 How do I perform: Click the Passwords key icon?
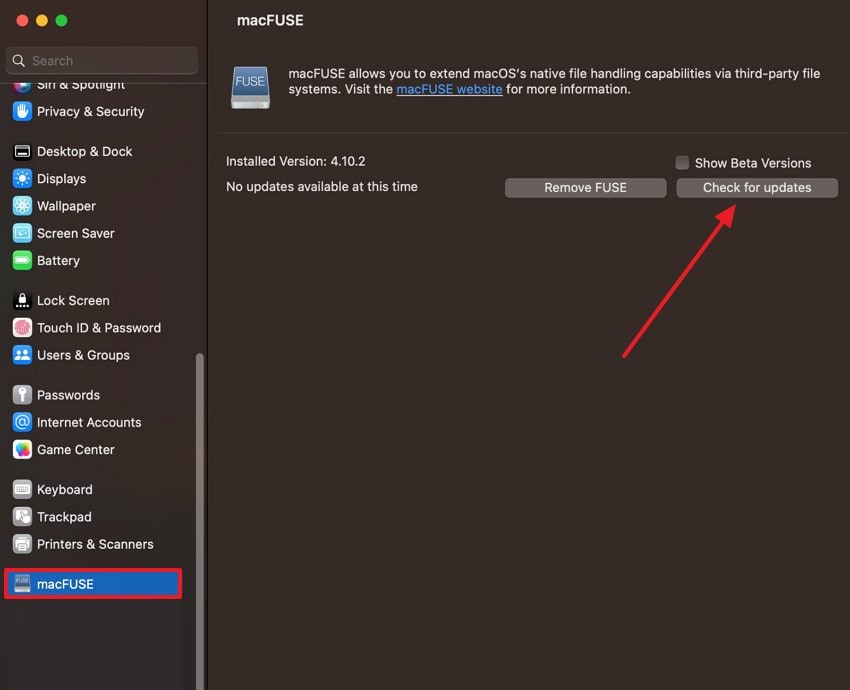[x=22, y=395]
